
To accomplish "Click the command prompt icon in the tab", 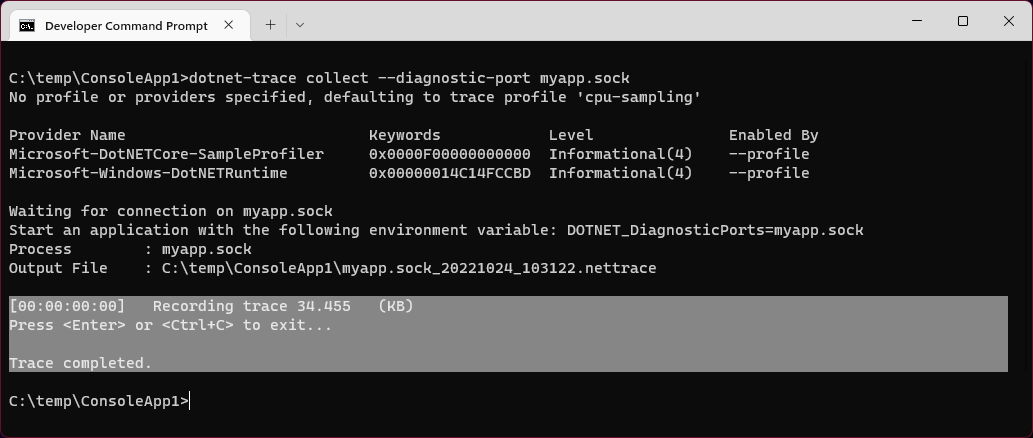I will tap(26, 26).
